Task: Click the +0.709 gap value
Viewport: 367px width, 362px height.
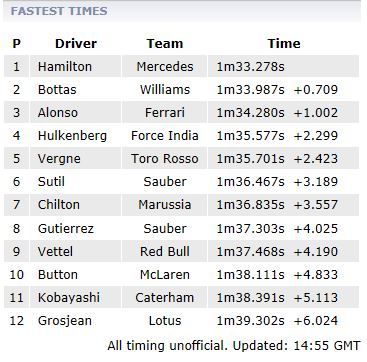Action: click(316, 90)
